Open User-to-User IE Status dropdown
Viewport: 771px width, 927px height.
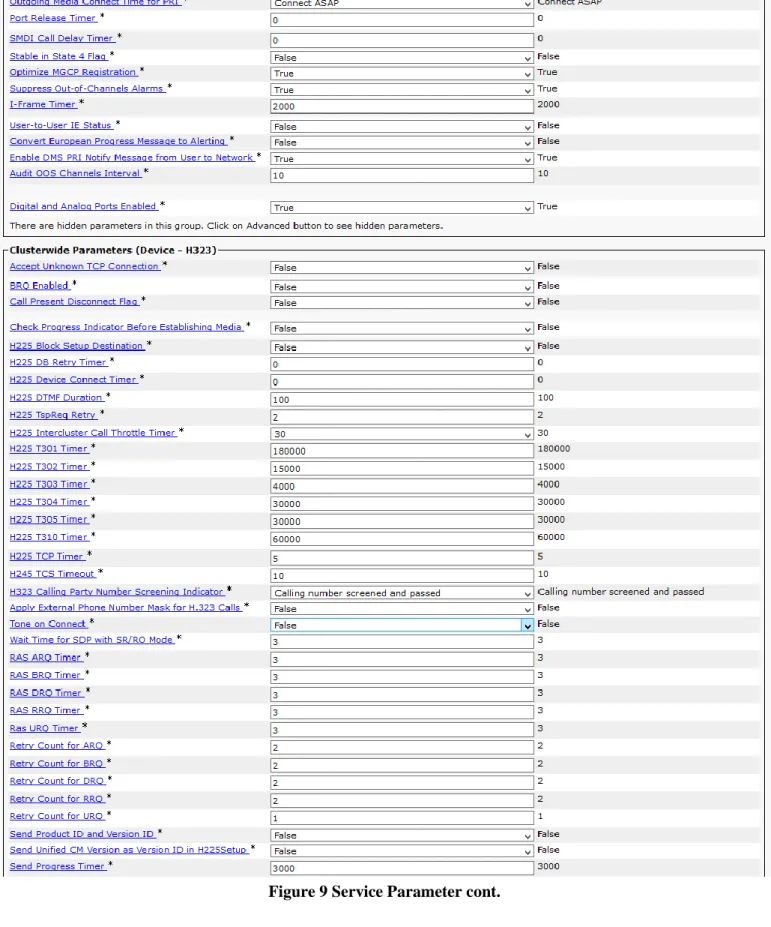coord(402,127)
